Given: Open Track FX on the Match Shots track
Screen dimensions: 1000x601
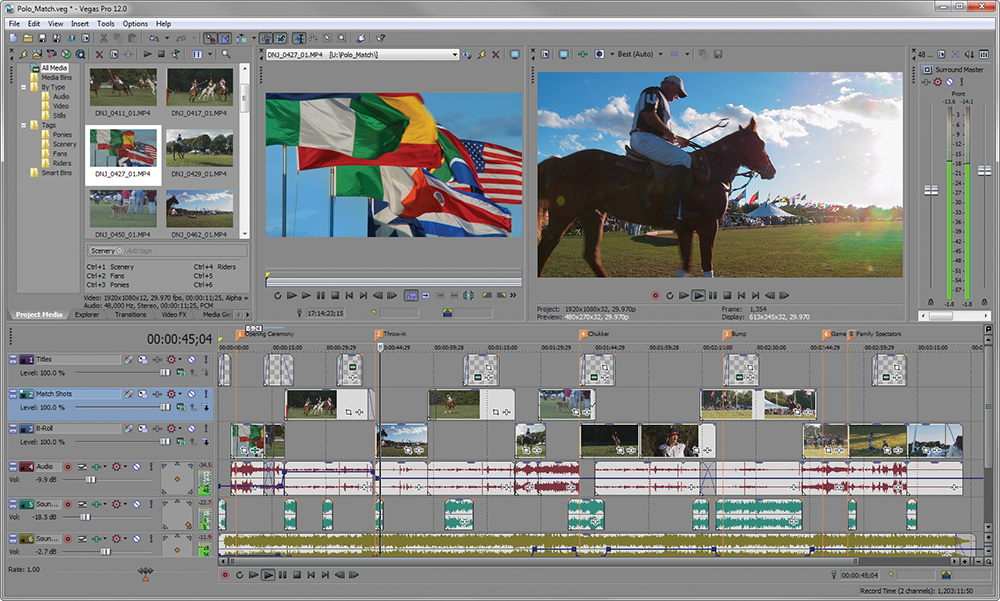Looking at the screenshot, I should (x=128, y=393).
